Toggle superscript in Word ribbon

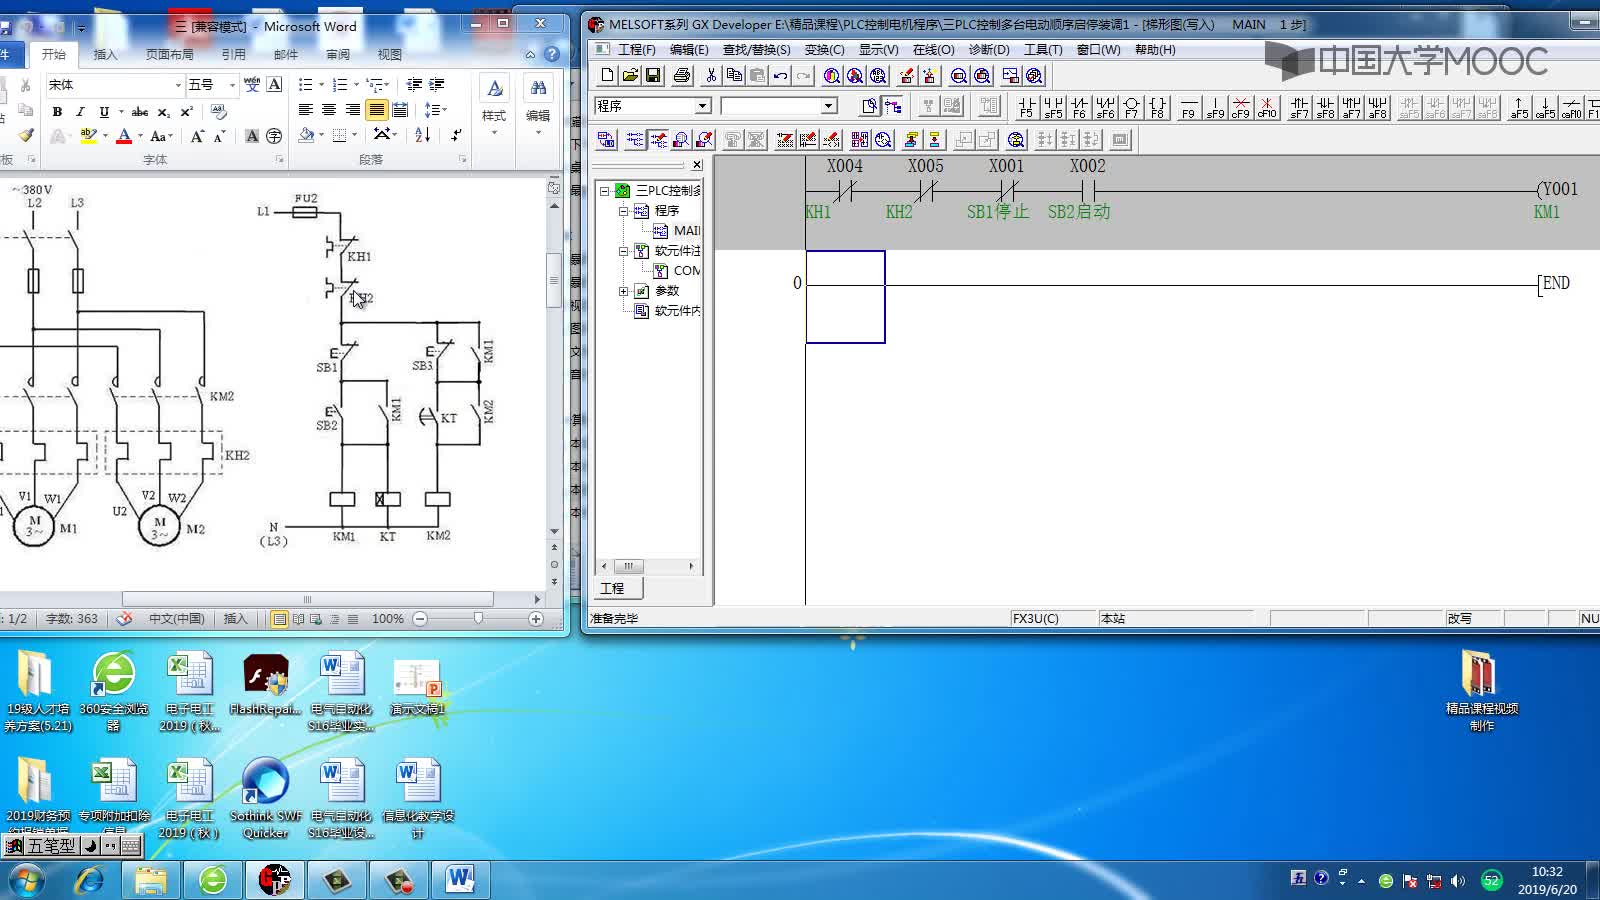click(187, 111)
